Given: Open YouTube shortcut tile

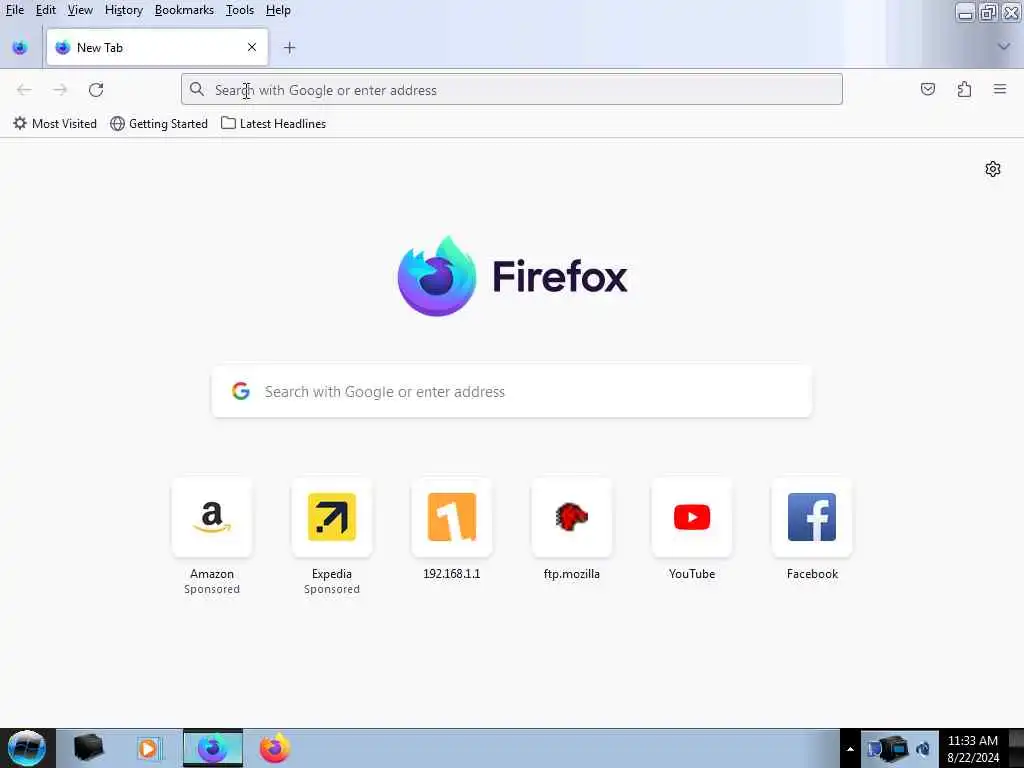Looking at the screenshot, I should coord(692,517).
